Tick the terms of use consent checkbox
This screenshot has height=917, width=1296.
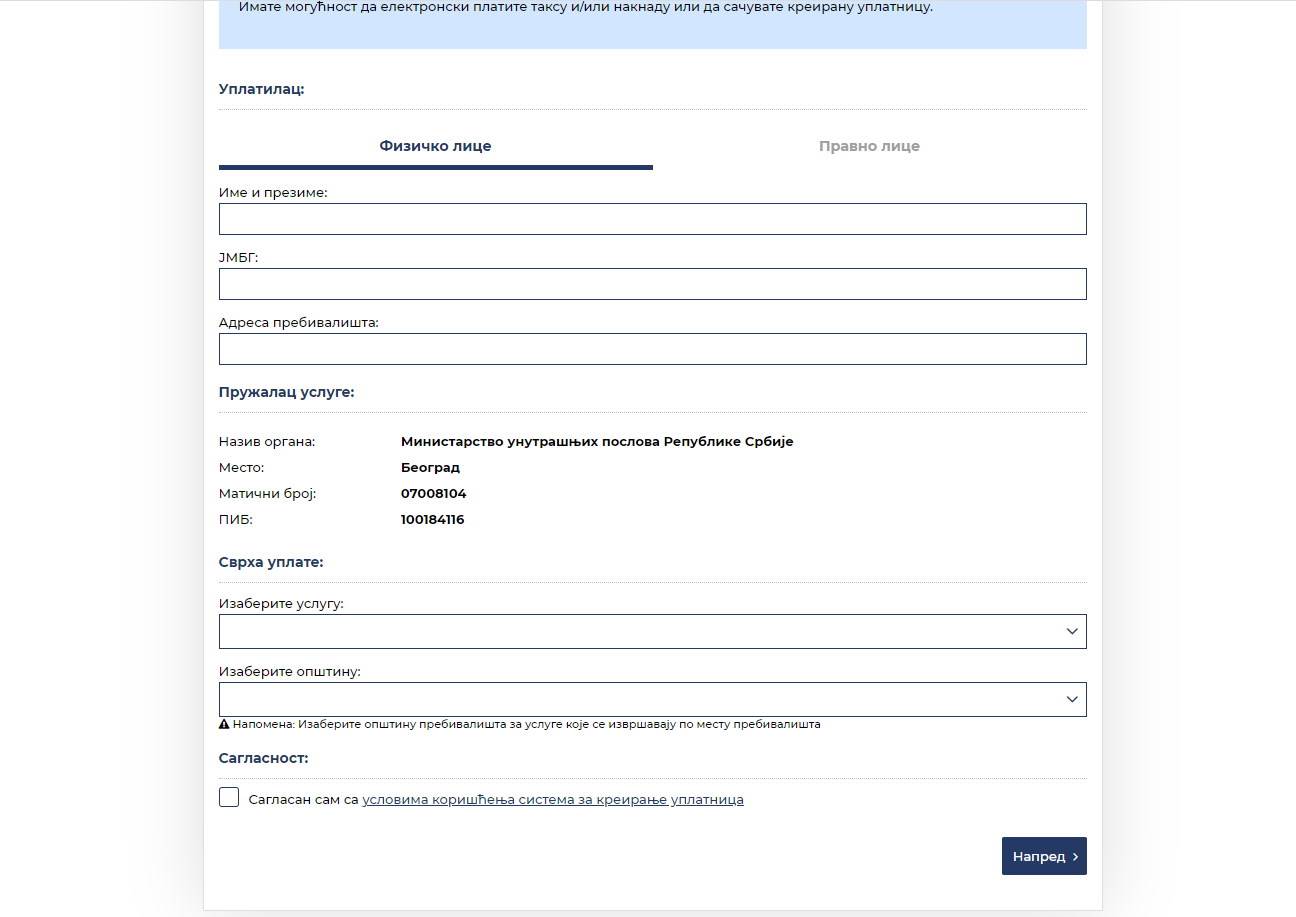click(x=229, y=797)
